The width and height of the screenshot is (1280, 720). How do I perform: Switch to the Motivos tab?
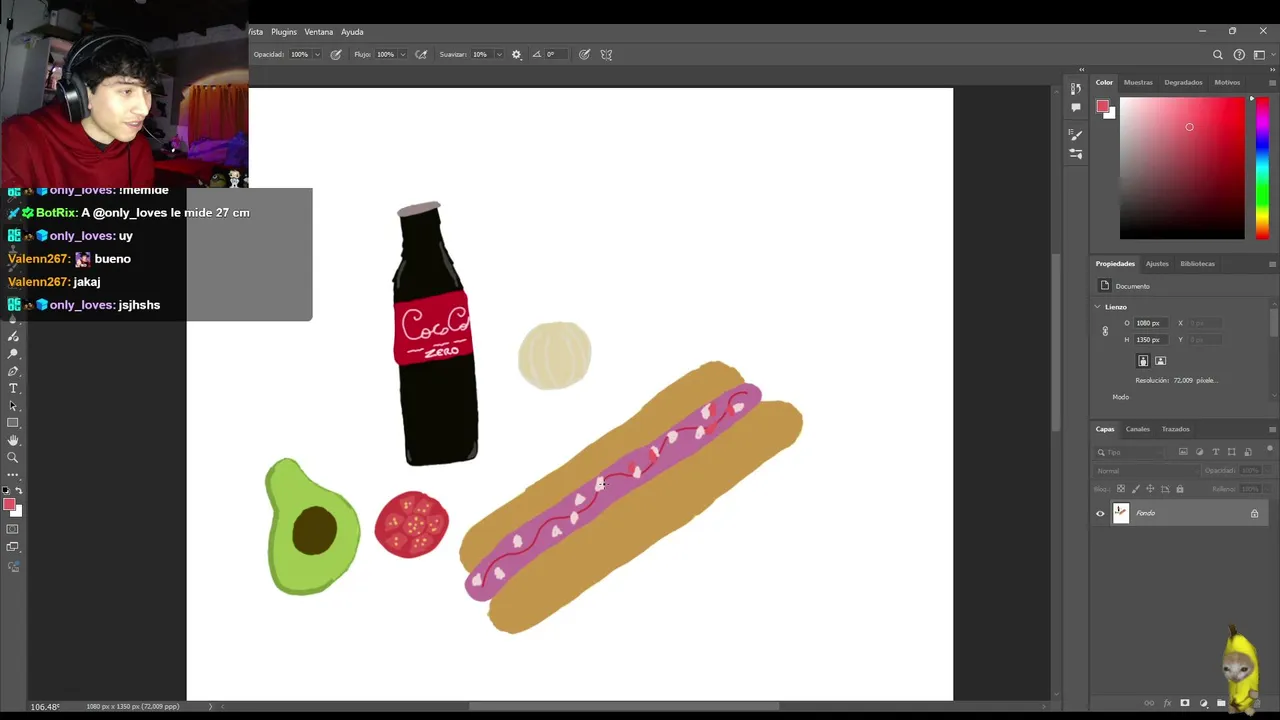tap(1227, 82)
